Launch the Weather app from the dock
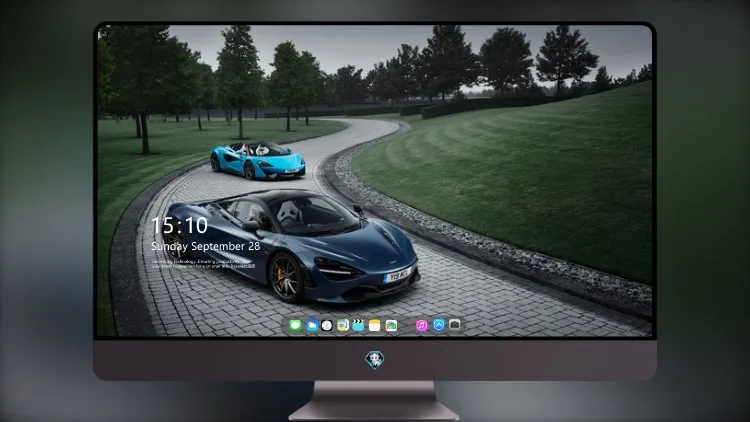Screen dimensions: 750x422 312,326
